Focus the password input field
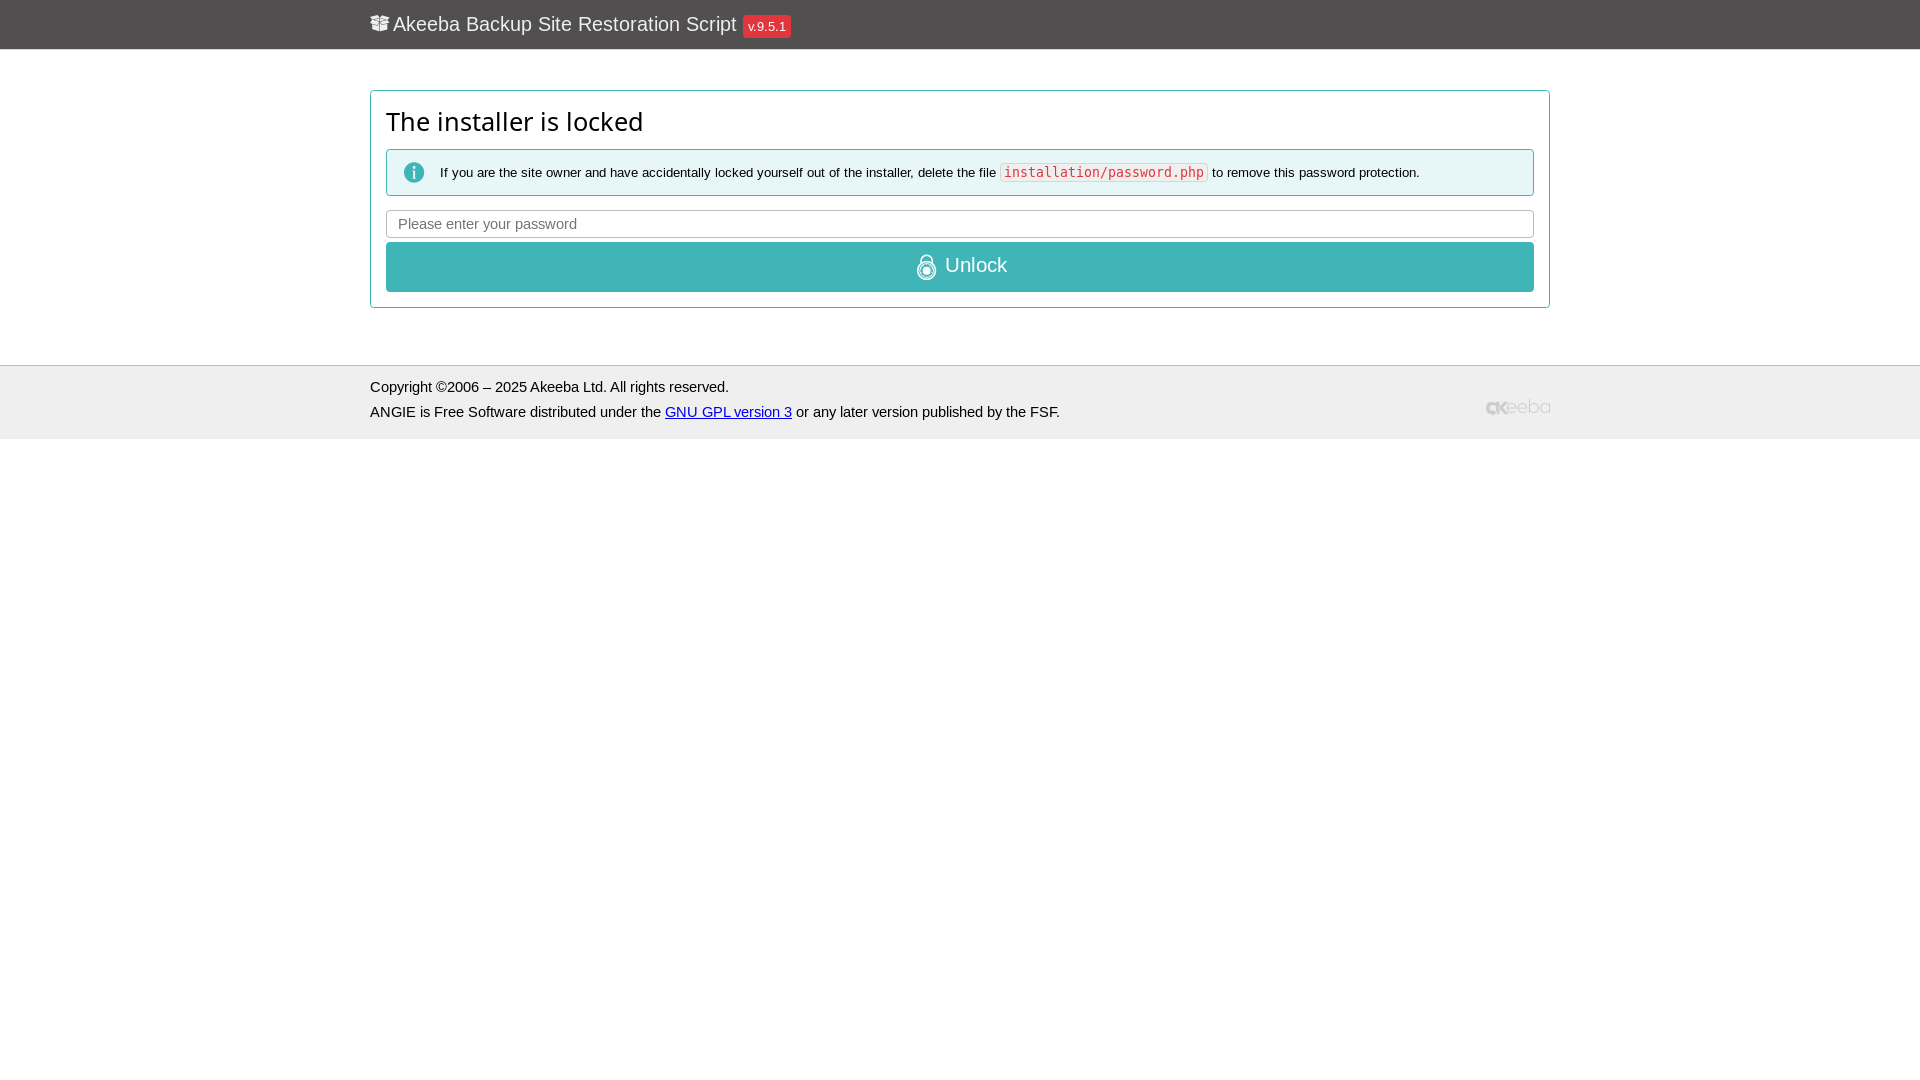The image size is (1920, 1080). [x=959, y=224]
